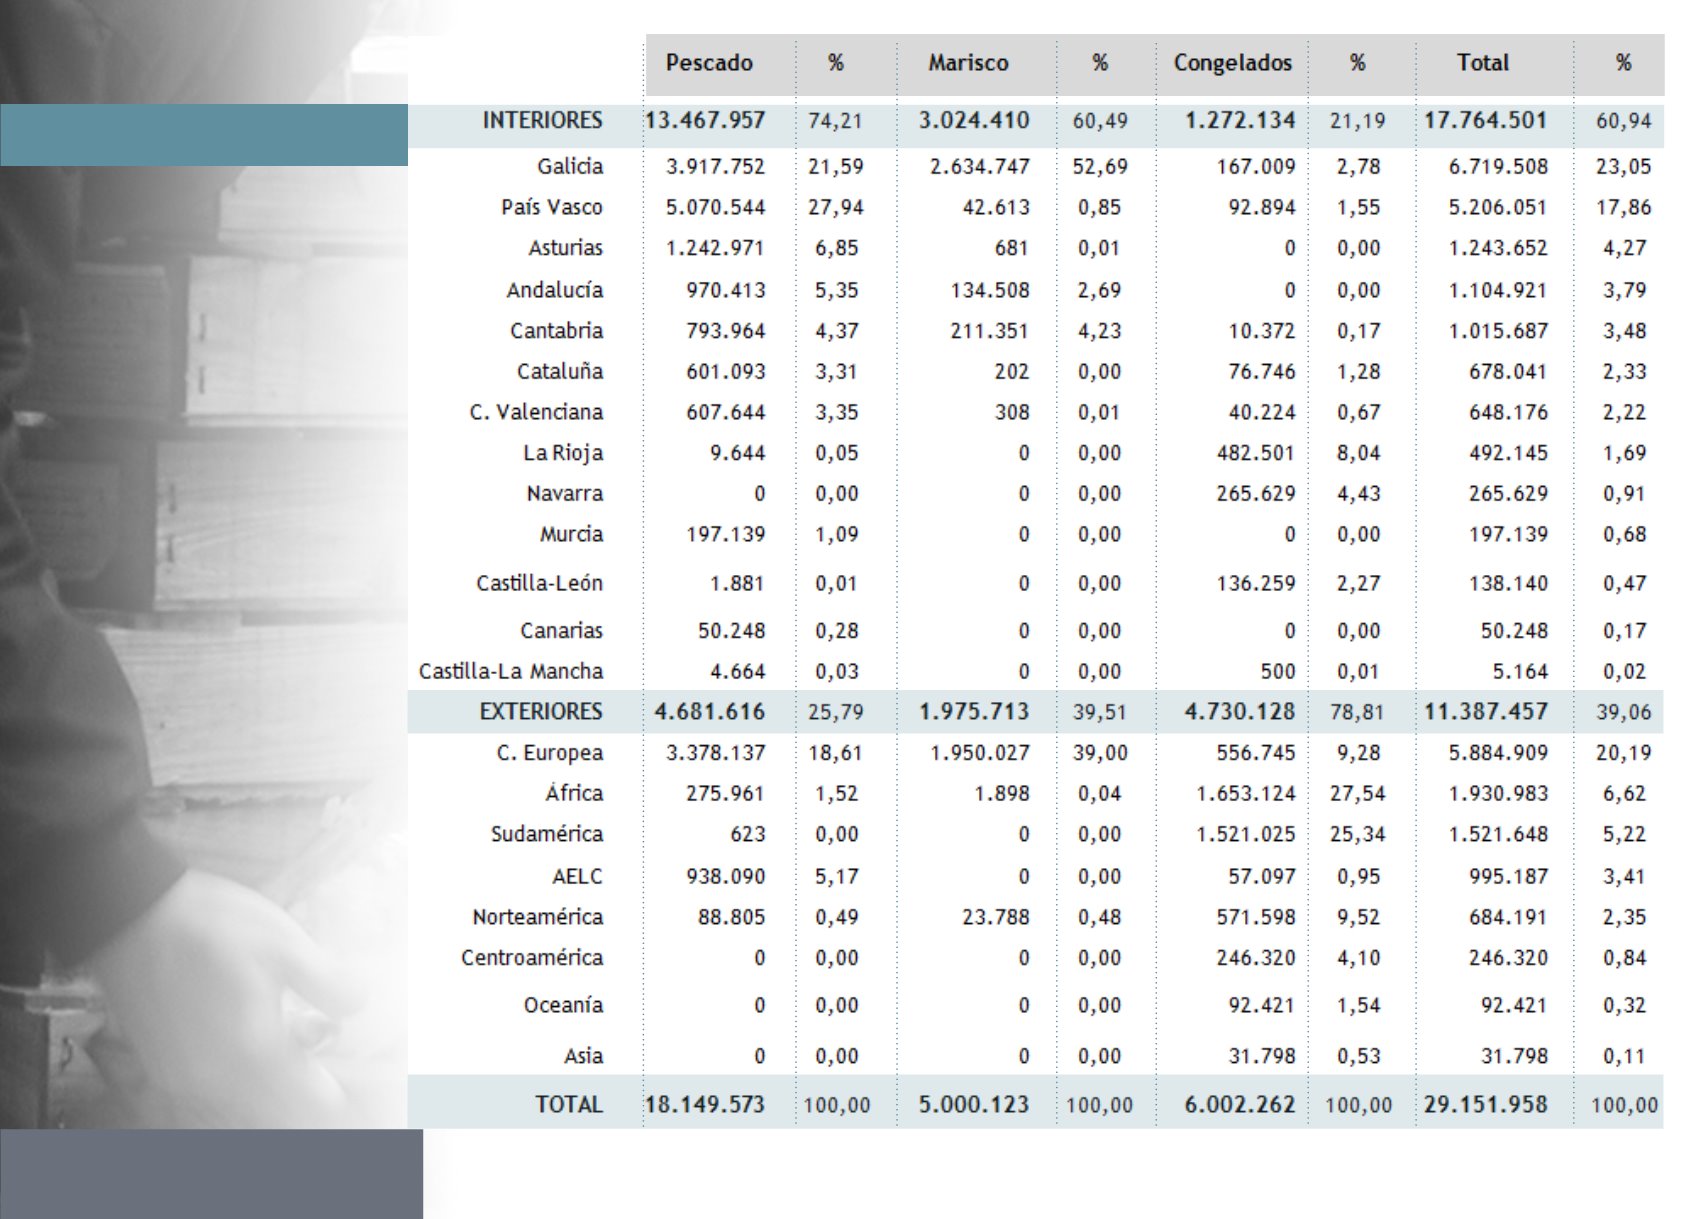
Task: Click the Castilla-La Mancha row label
Action: 511,671
